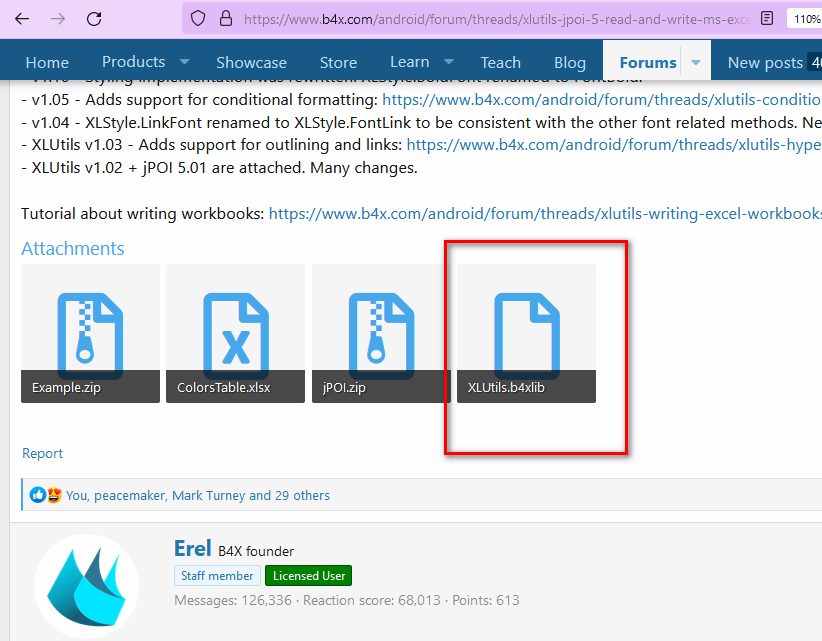This screenshot has height=641, width=822.
Task: Open the writing excel workbooks tutorial link
Action: (x=545, y=214)
